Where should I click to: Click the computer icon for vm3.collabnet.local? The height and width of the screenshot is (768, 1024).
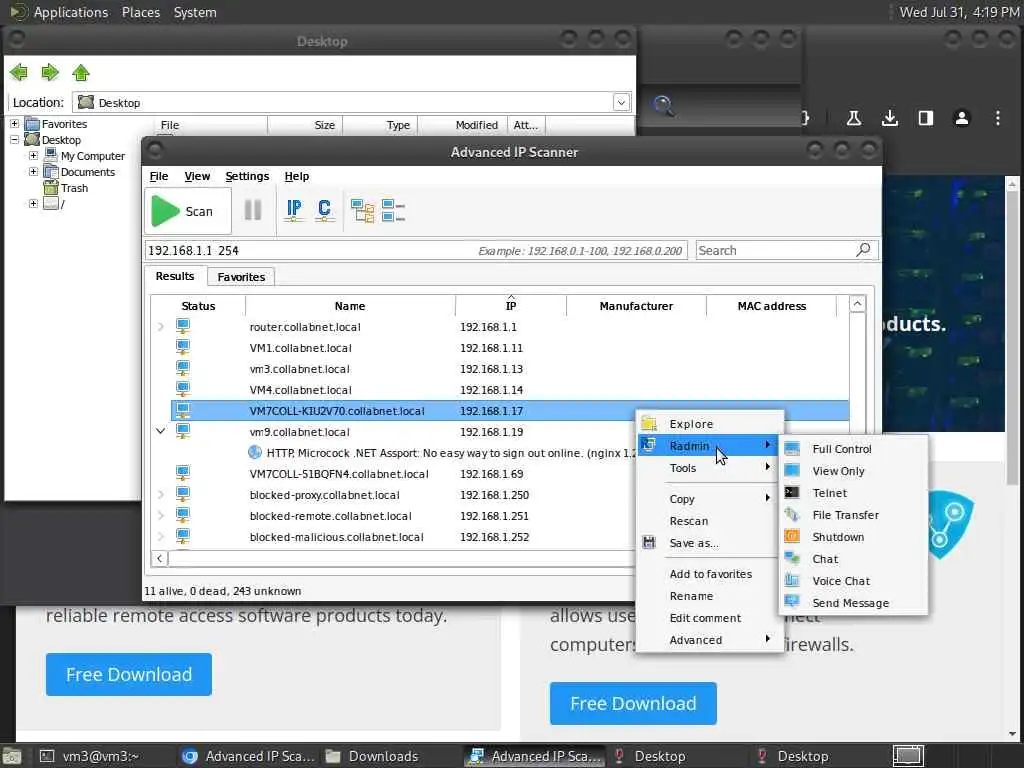pos(183,368)
